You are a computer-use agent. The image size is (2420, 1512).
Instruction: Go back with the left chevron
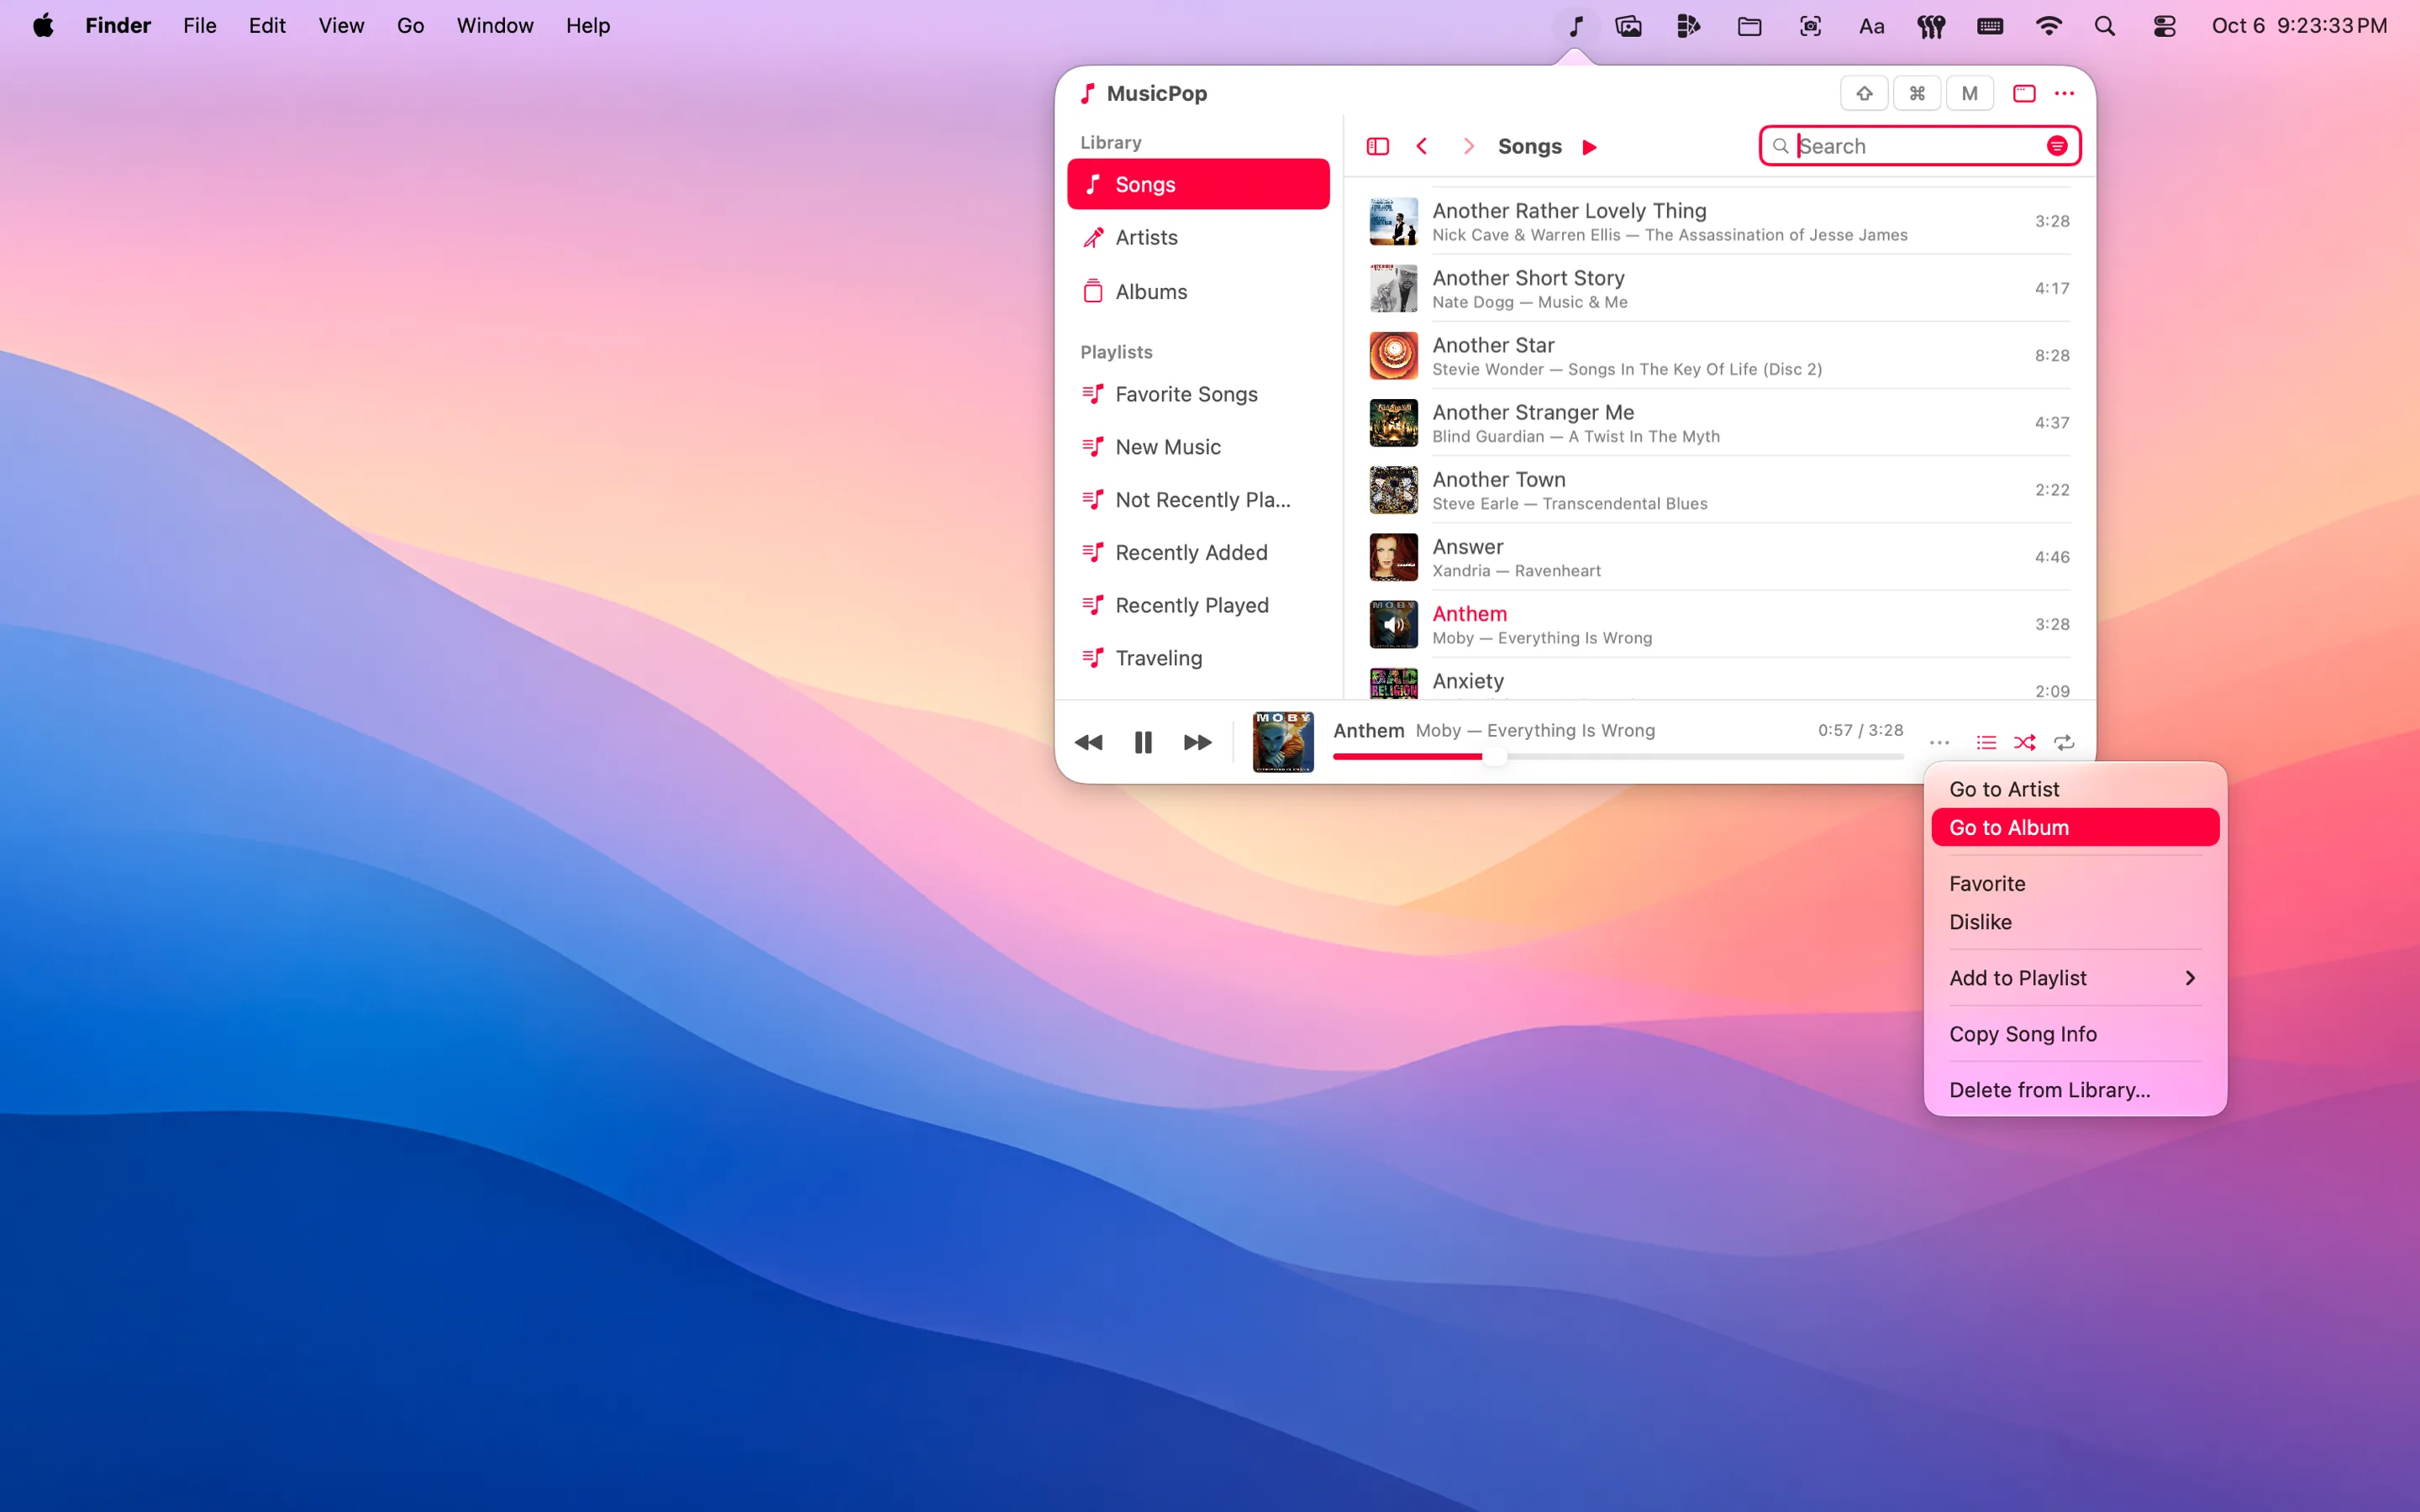[x=1421, y=147]
